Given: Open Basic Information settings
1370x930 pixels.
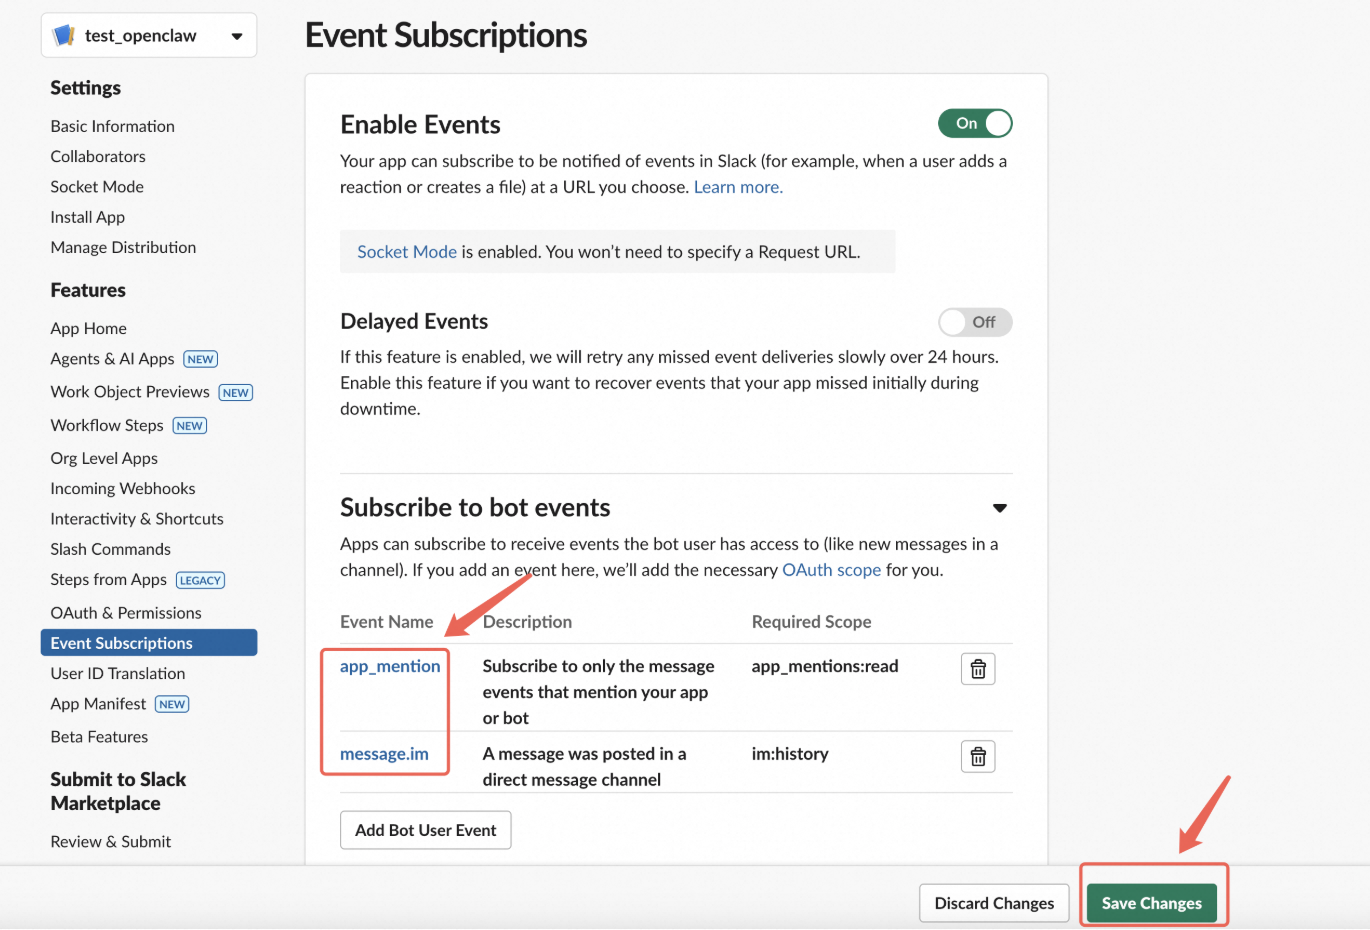Looking at the screenshot, I should point(113,126).
